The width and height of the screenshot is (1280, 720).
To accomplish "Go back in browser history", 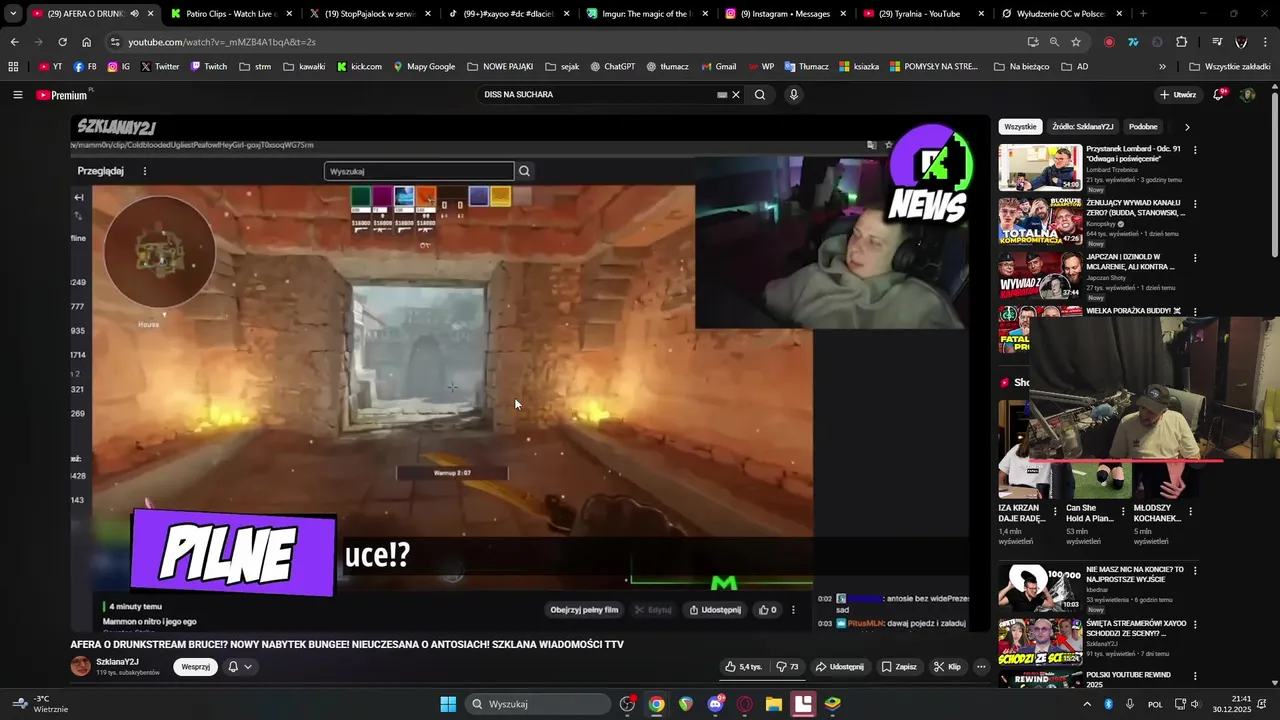I will tap(14, 42).
